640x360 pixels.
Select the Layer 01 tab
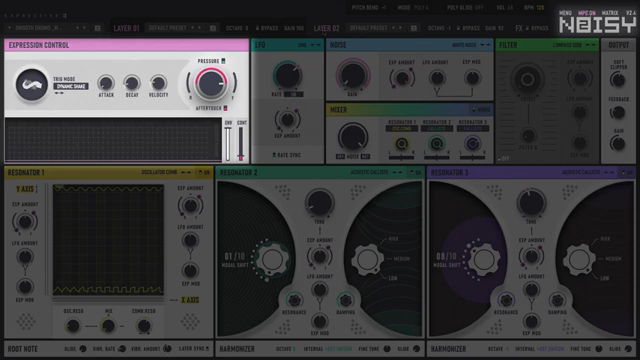[x=127, y=28]
